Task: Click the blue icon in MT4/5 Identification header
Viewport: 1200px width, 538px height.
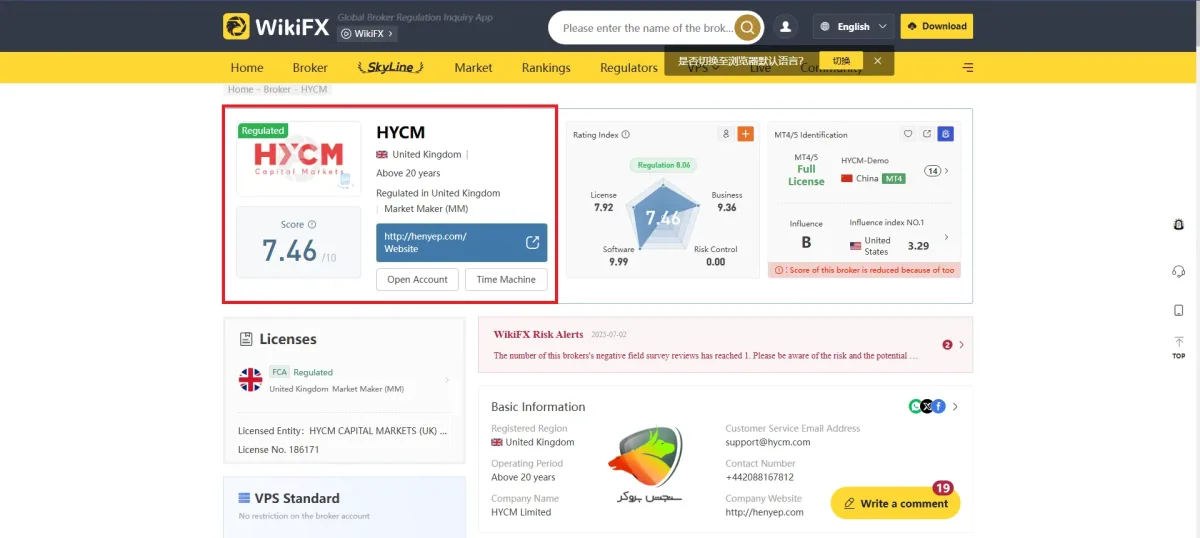Action: tap(946, 134)
